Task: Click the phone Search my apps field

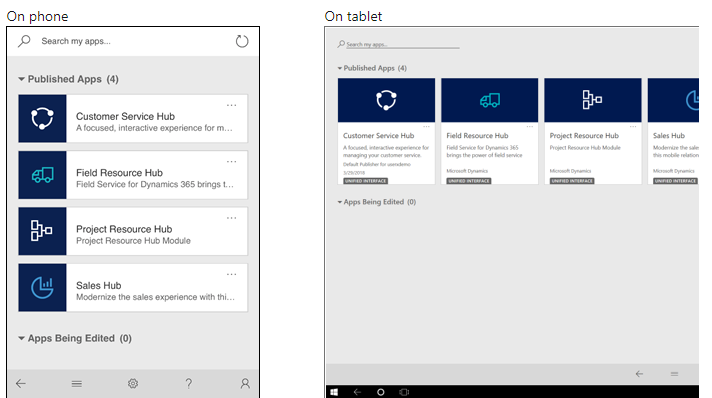Action: (133, 41)
